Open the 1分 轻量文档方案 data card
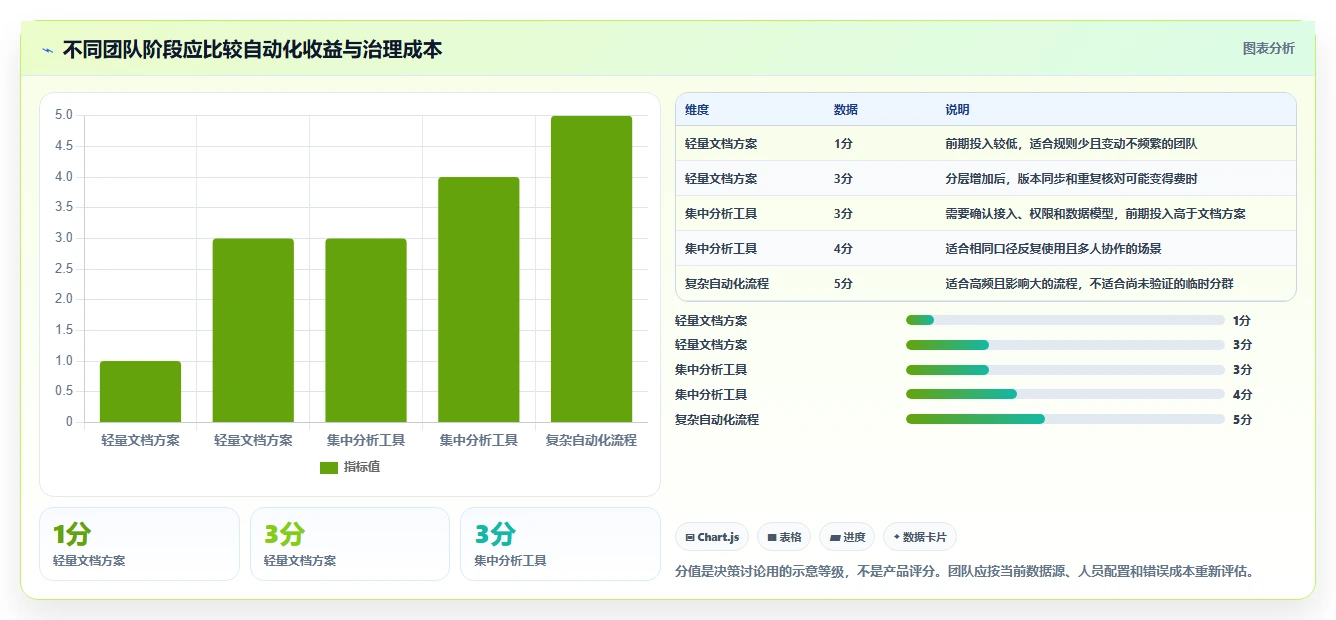The height and width of the screenshot is (620, 1336). coord(139,544)
